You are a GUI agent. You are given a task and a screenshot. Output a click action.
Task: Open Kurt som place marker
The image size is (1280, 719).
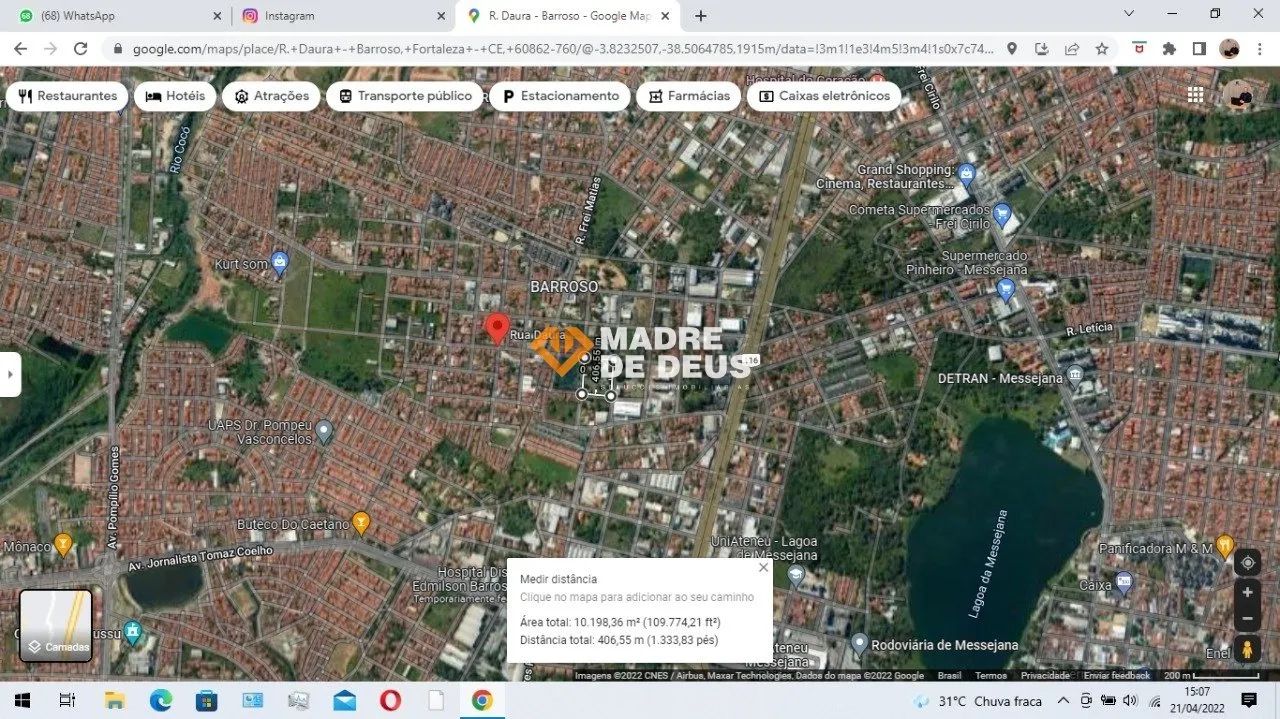point(280,264)
